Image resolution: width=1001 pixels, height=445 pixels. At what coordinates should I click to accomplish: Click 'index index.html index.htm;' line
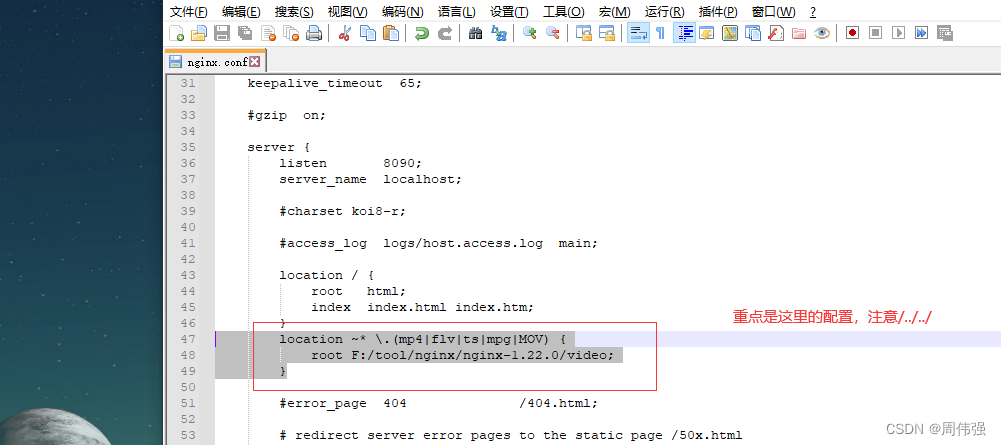point(423,307)
